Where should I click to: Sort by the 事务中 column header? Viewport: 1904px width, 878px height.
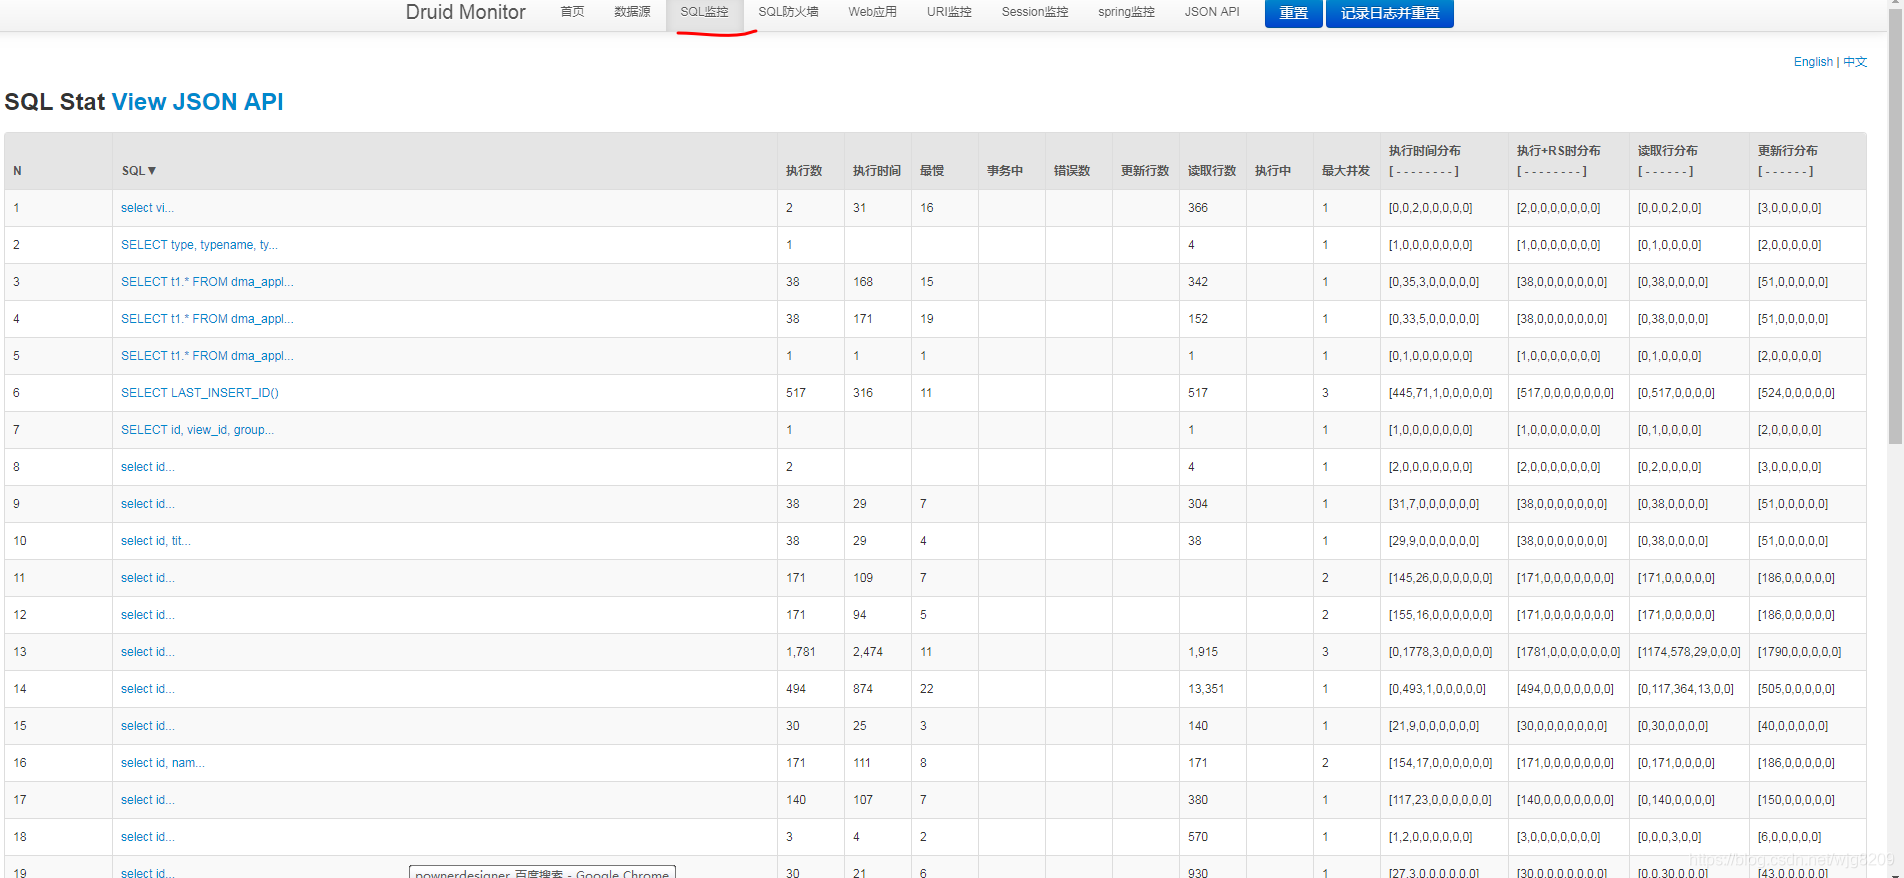point(1005,171)
